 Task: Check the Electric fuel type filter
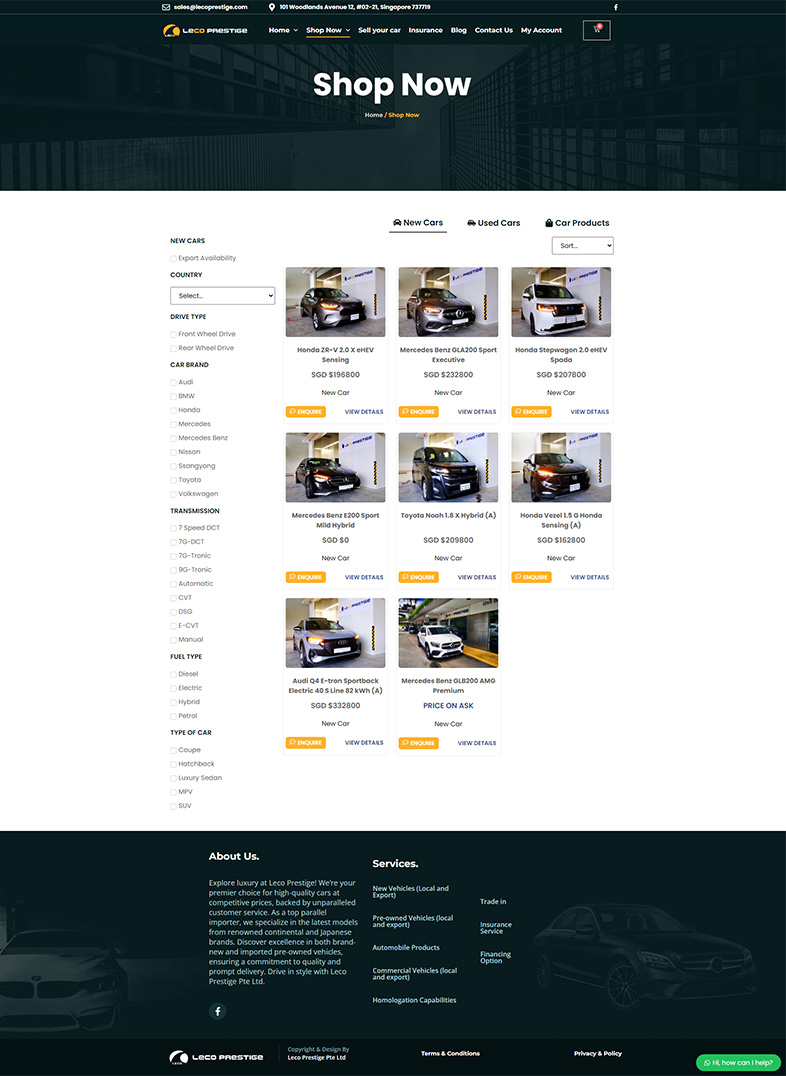(x=174, y=688)
